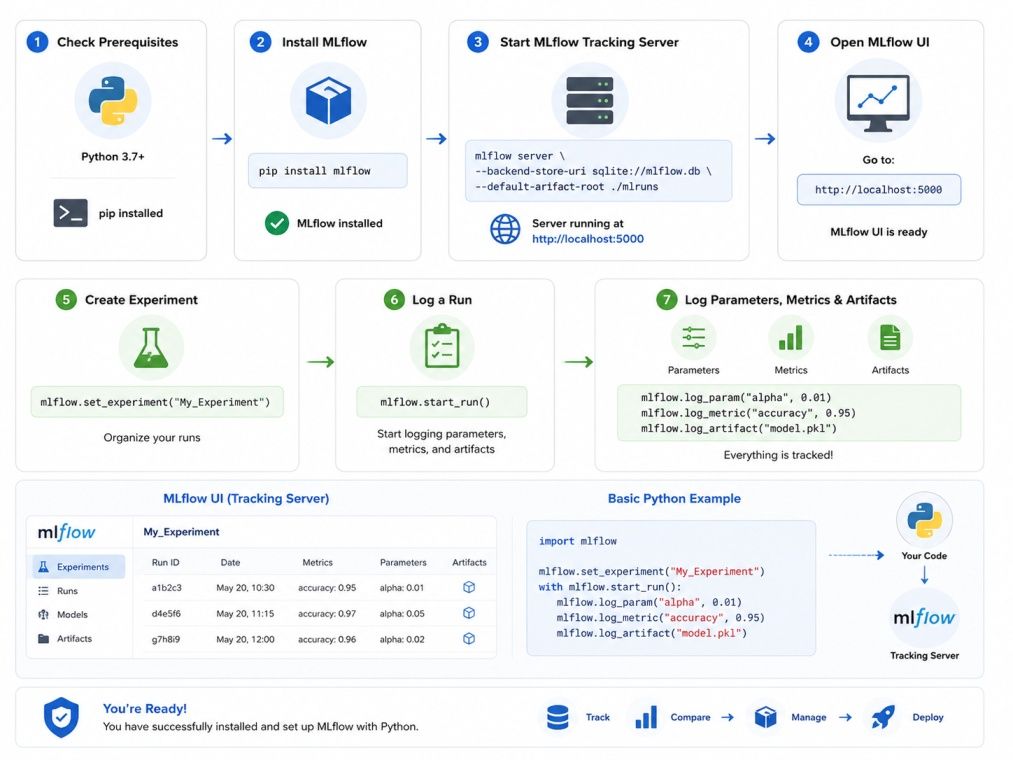Select run ID g7h8i9
Image resolution: width=1013 pixels, height=760 pixels.
pyautogui.click(x=166, y=639)
